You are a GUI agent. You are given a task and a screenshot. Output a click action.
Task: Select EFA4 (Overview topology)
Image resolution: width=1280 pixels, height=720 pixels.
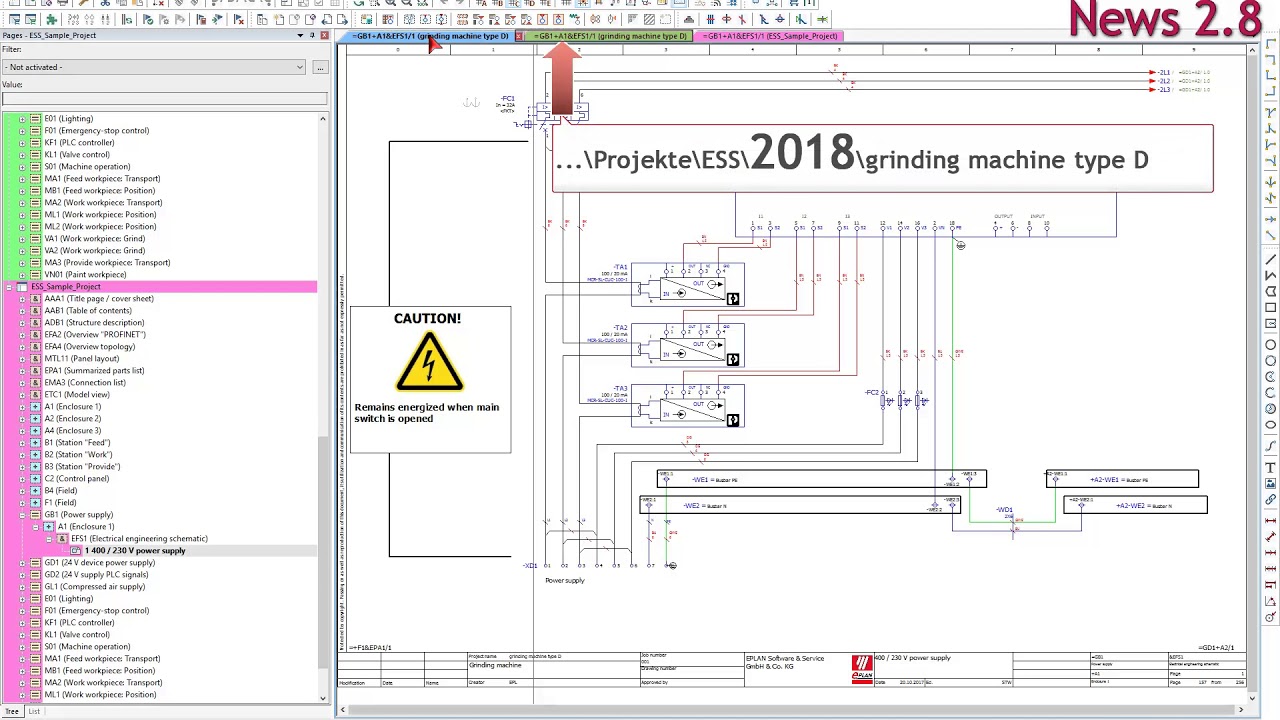(x=90, y=346)
